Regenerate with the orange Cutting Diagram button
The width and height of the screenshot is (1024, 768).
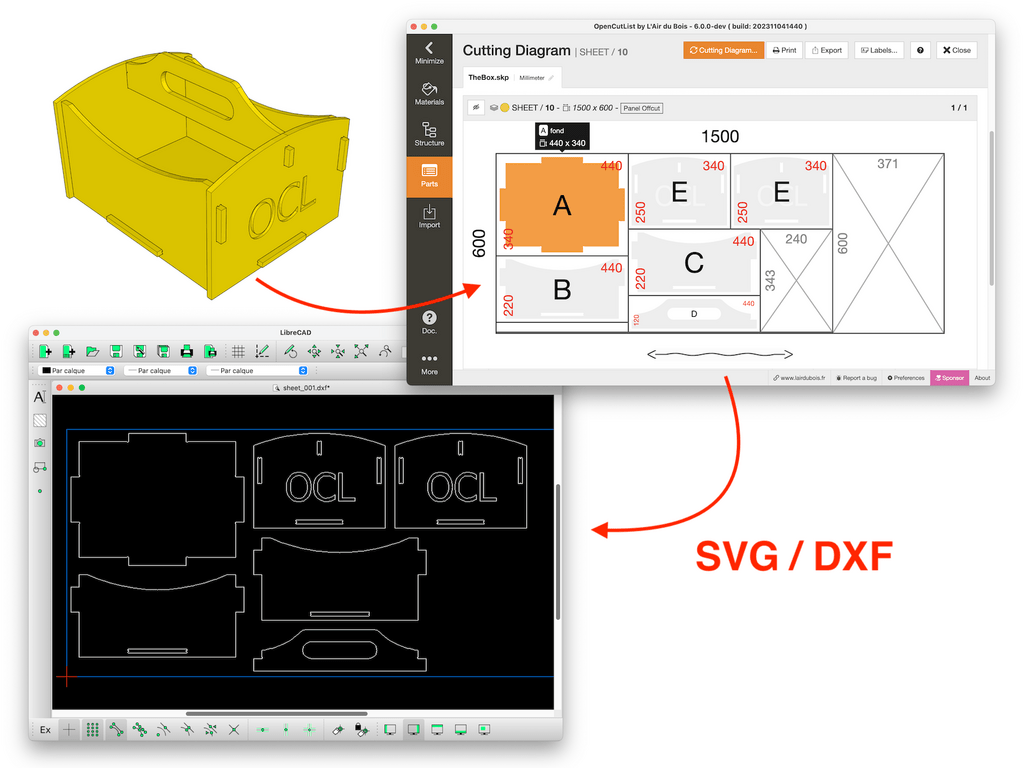[724, 50]
